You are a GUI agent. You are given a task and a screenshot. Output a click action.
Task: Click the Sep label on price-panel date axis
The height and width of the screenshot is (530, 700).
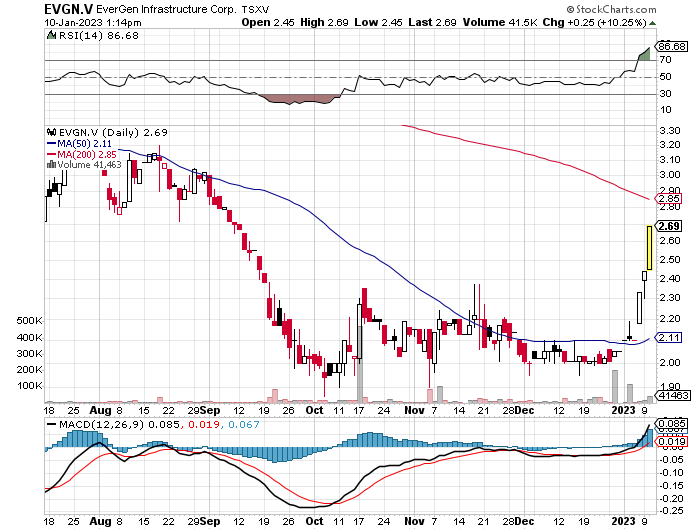(x=210, y=410)
